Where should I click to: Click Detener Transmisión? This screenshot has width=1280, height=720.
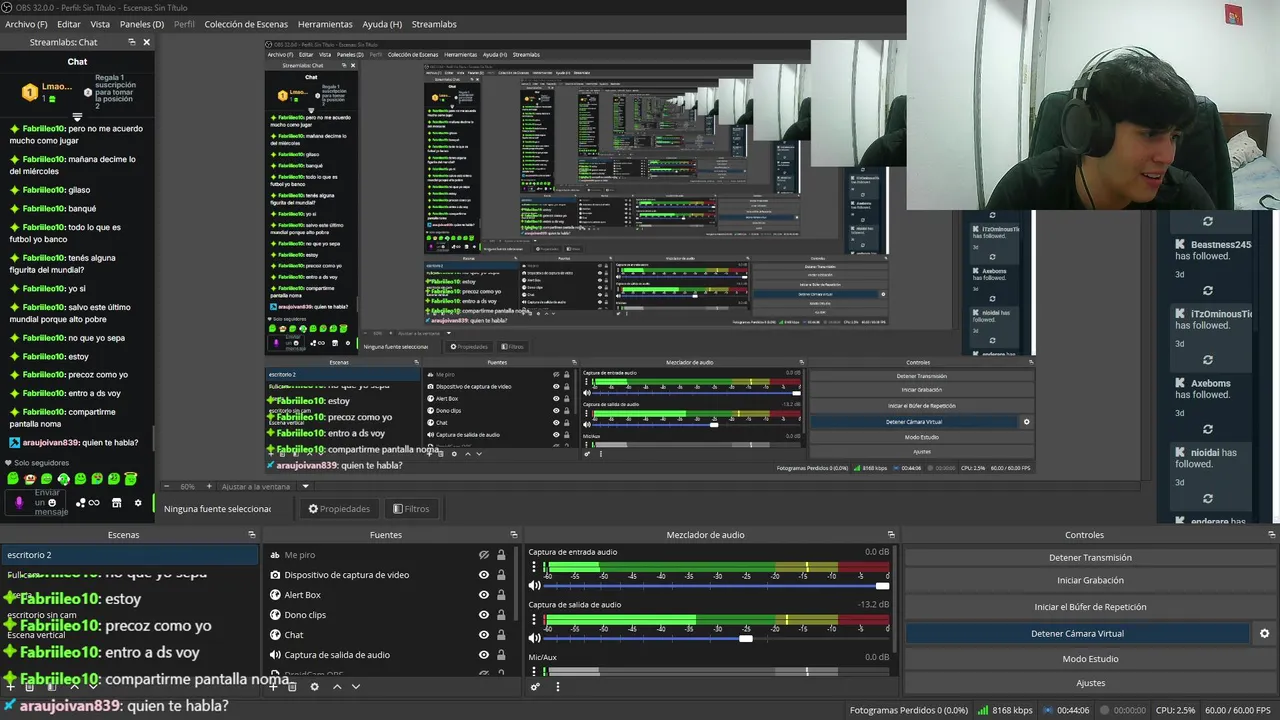(x=1090, y=557)
